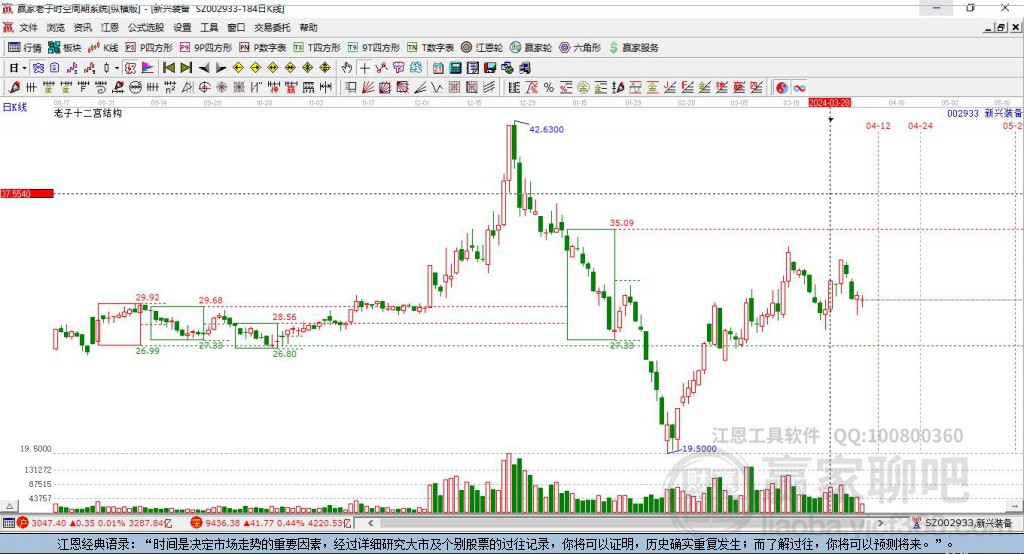The width and height of the screenshot is (1024, 554).
Task: Click the percent sign tool
Action: click(549, 87)
